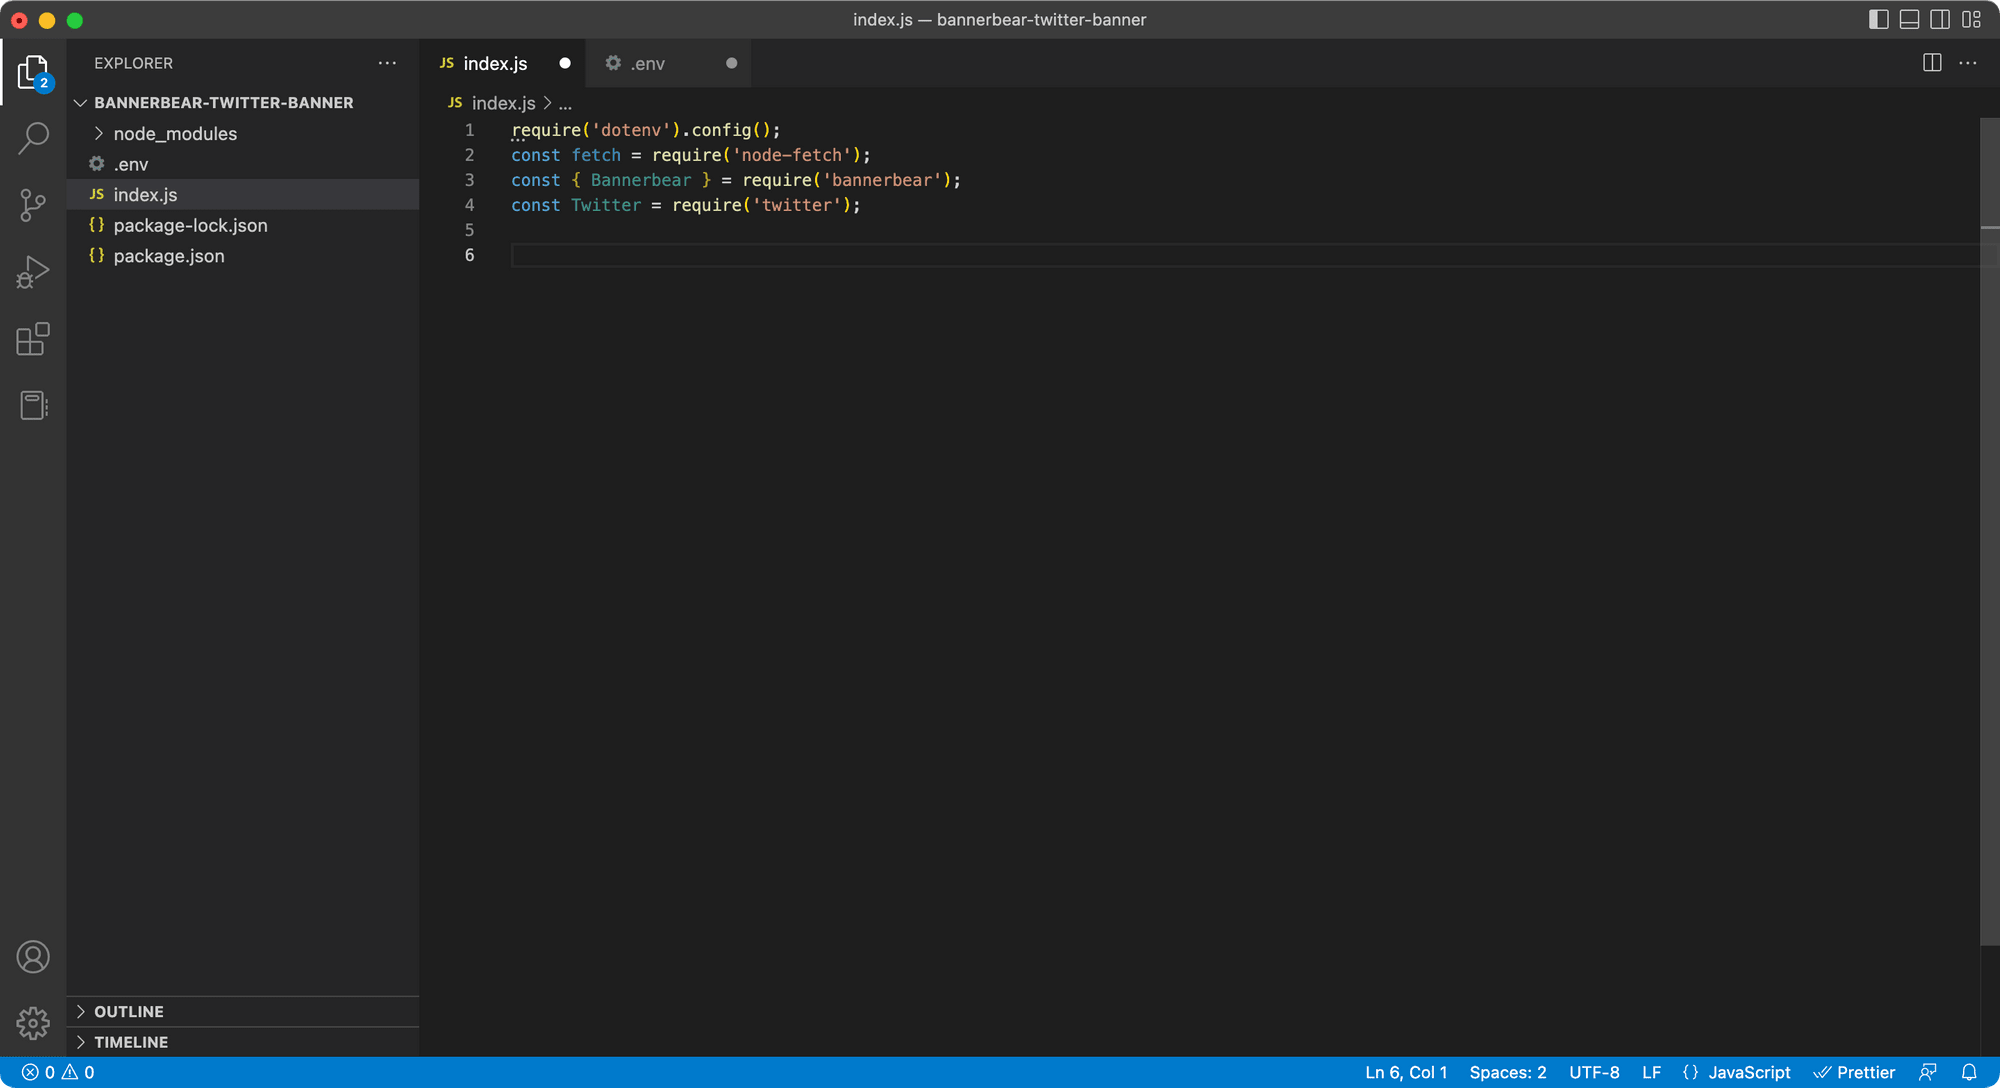Screen dimensions: 2000x1088
Task: Click Ln 6, Col 1 go-to-line indicator
Action: [1405, 1072]
